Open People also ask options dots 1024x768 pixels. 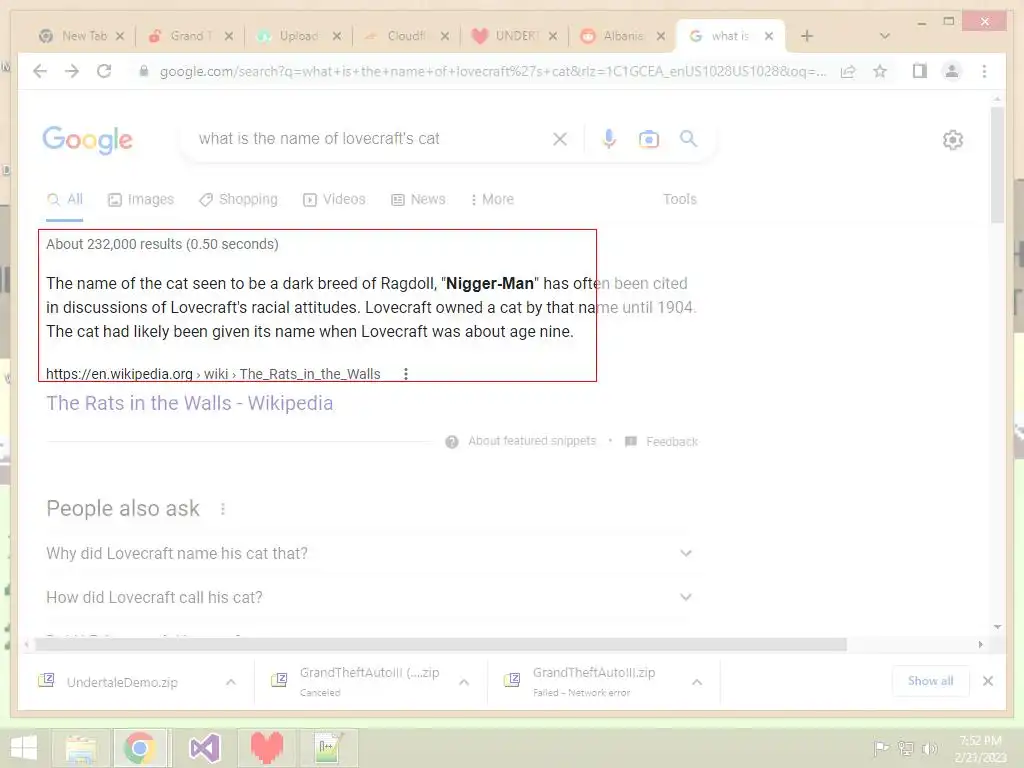pyautogui.click(x=223, y=509)
